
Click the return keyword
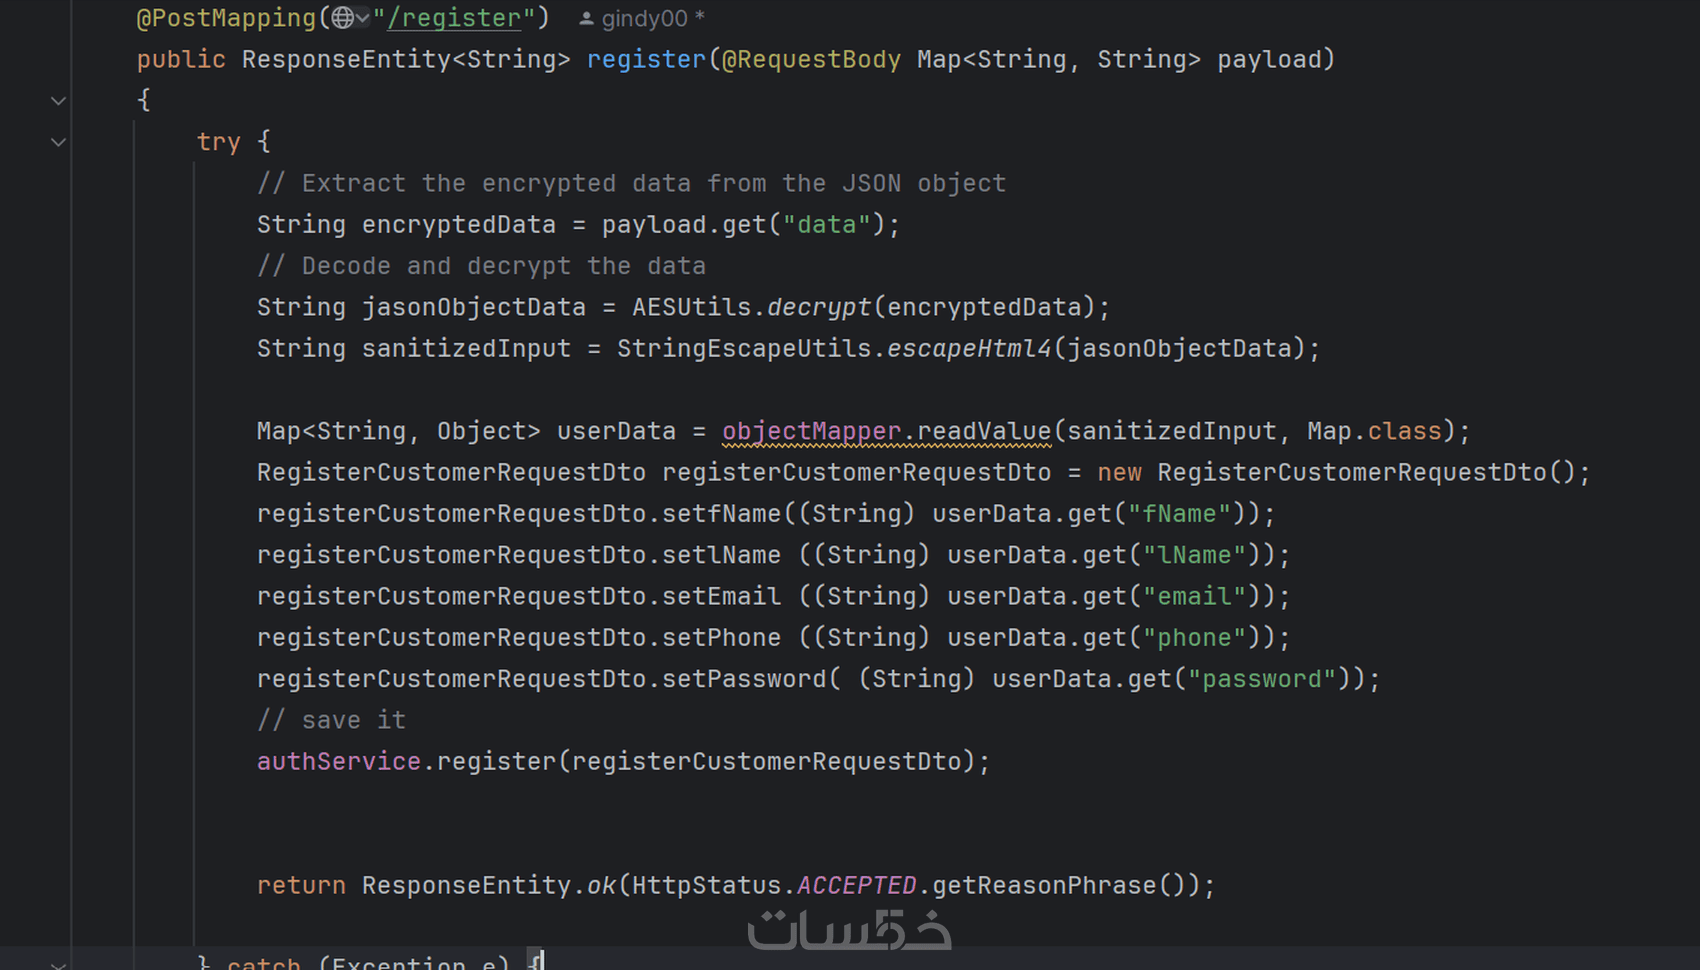click(301, 886)
